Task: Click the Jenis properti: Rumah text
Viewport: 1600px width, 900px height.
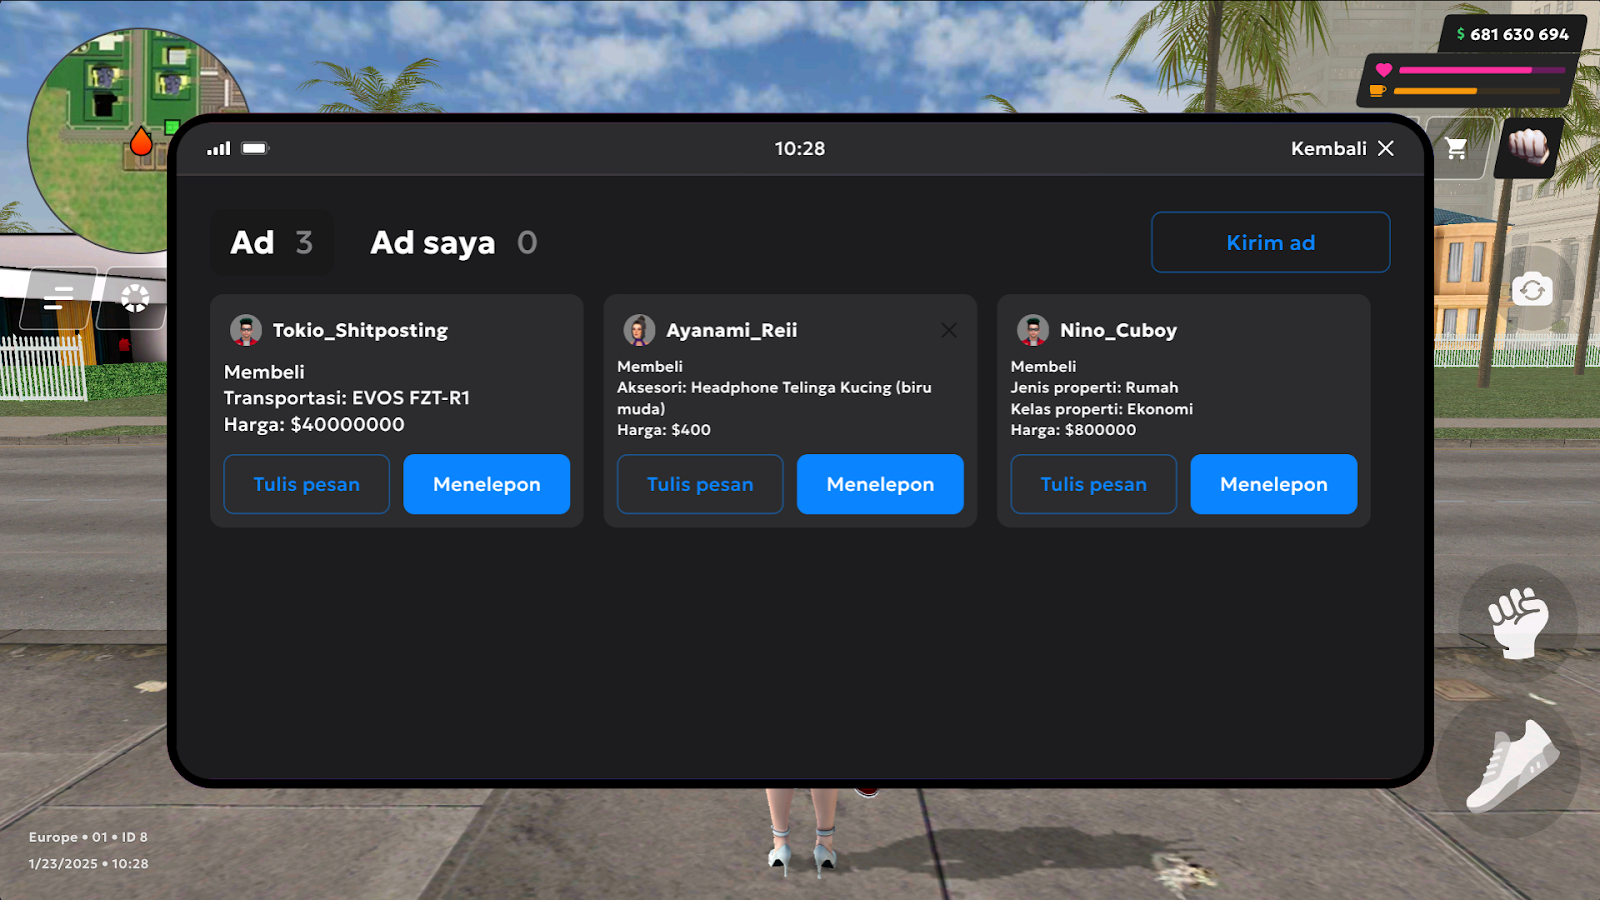Action: click(x=1094, y=387)
